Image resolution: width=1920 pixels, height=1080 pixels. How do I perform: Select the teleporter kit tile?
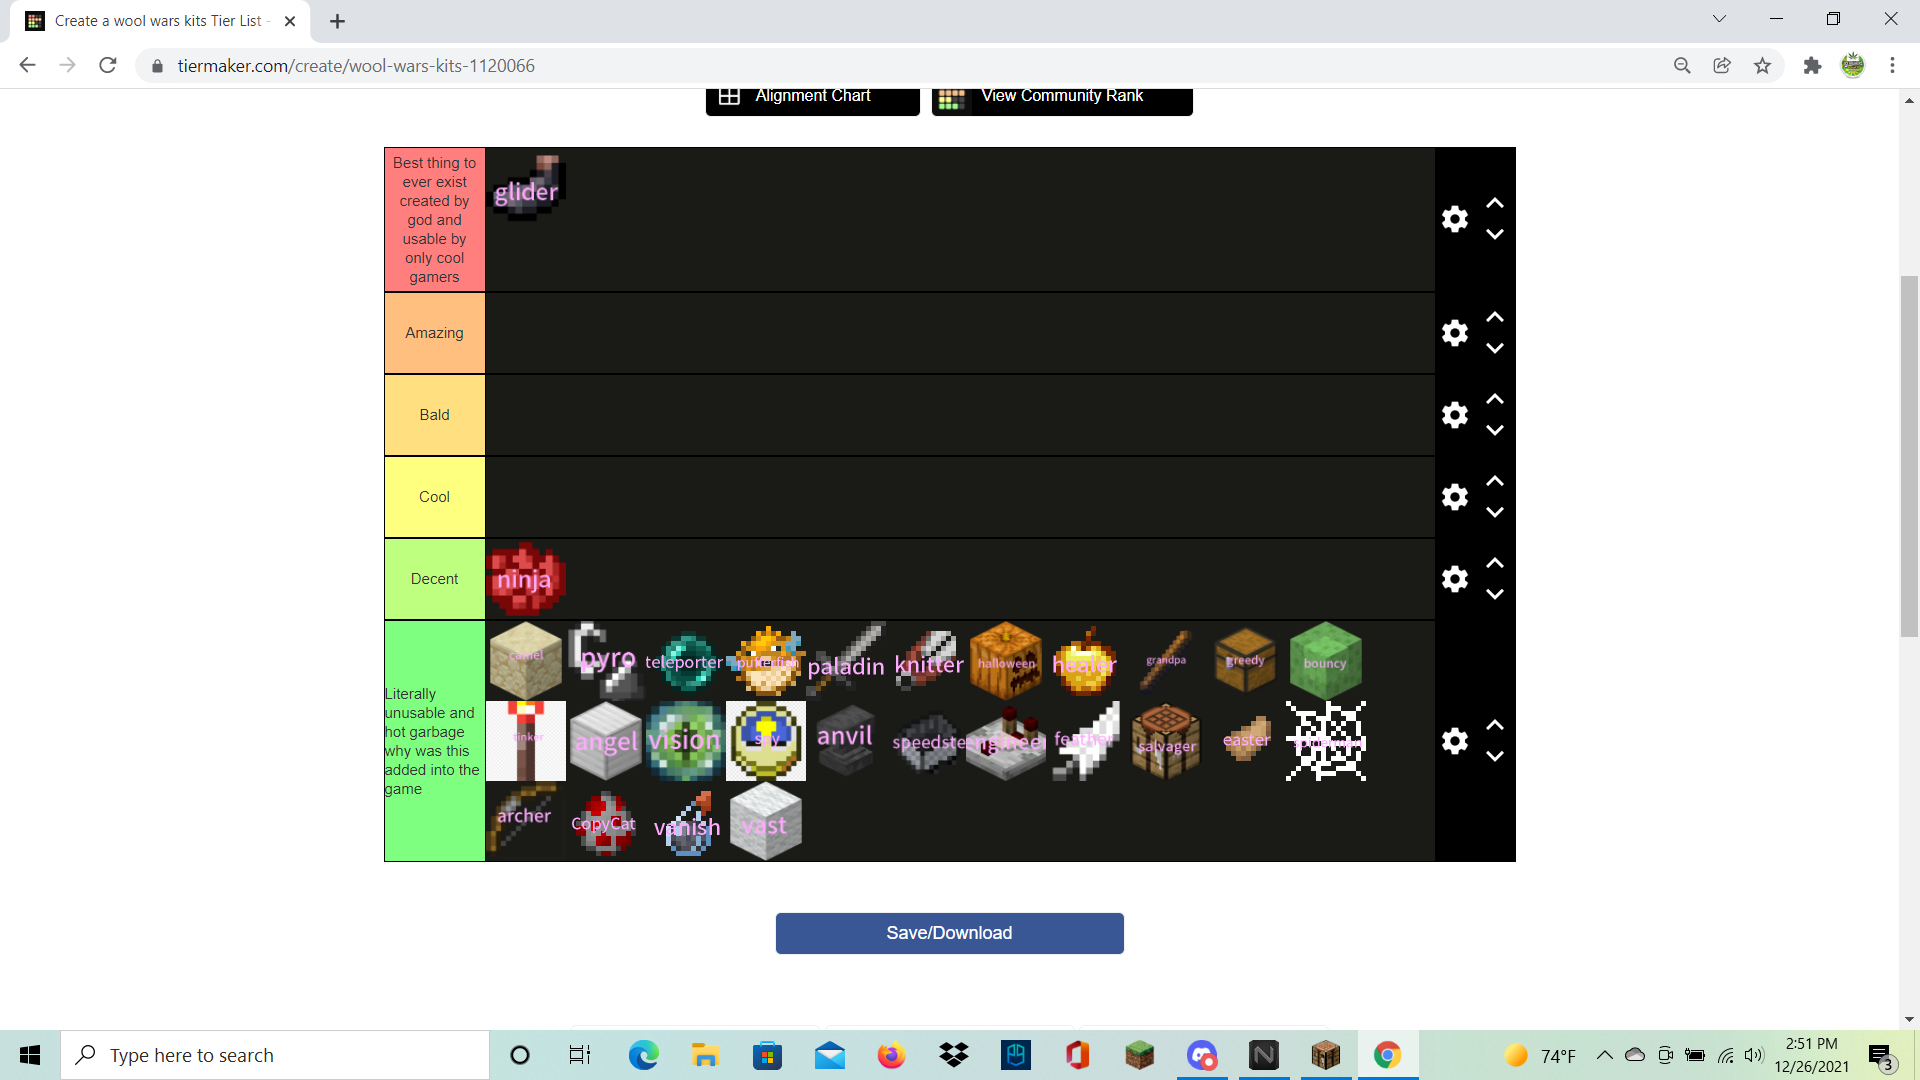tap(686, 661)
